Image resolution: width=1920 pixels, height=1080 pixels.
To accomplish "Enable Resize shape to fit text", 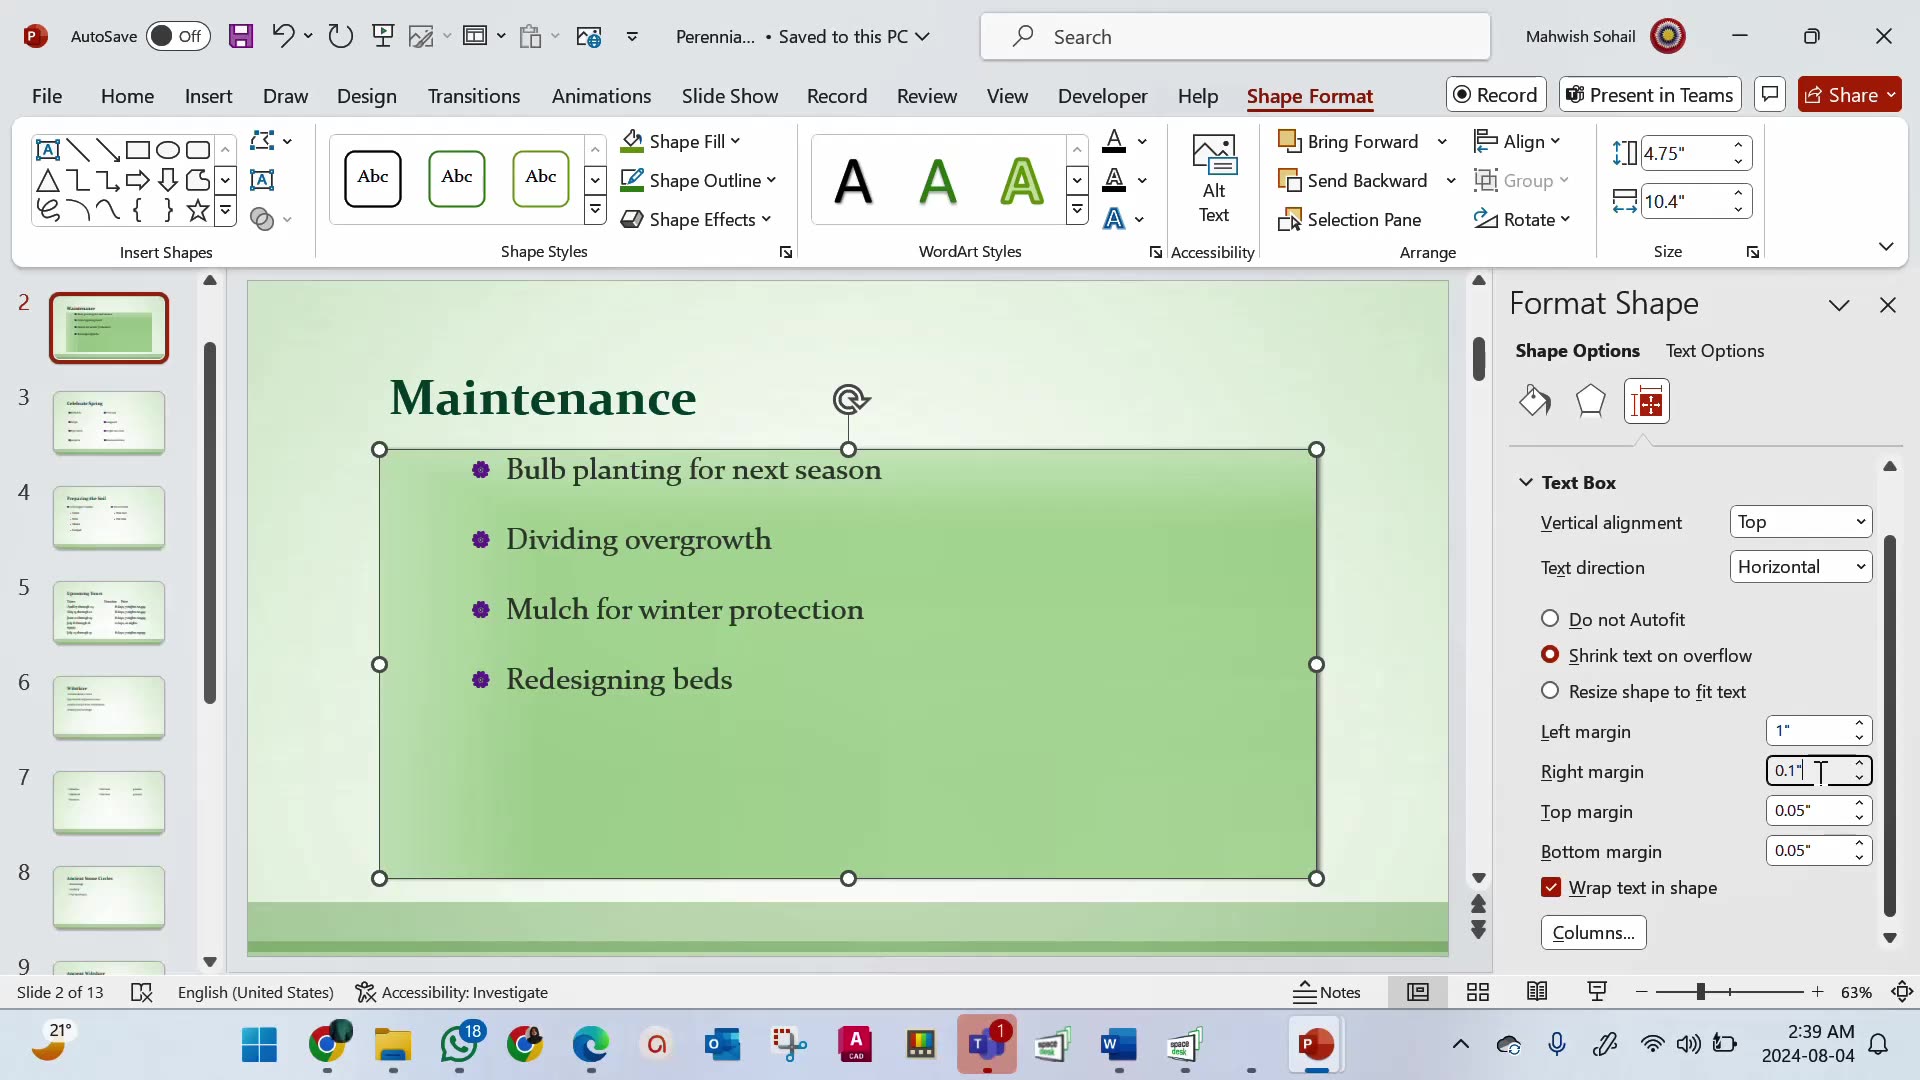I will (x=1549, y=691).
